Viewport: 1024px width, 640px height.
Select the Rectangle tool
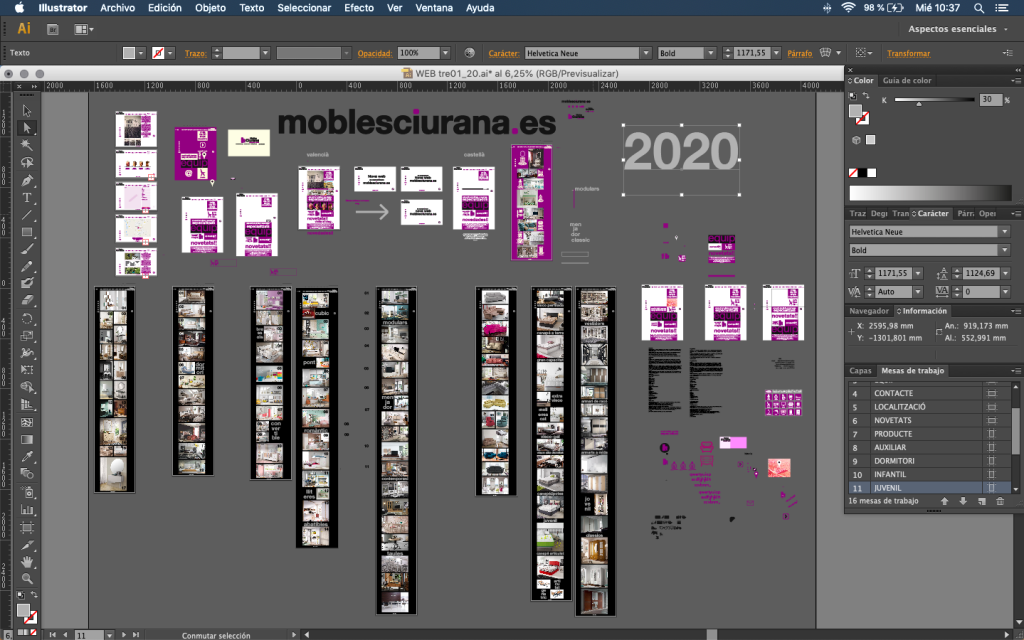coord(27,232)
